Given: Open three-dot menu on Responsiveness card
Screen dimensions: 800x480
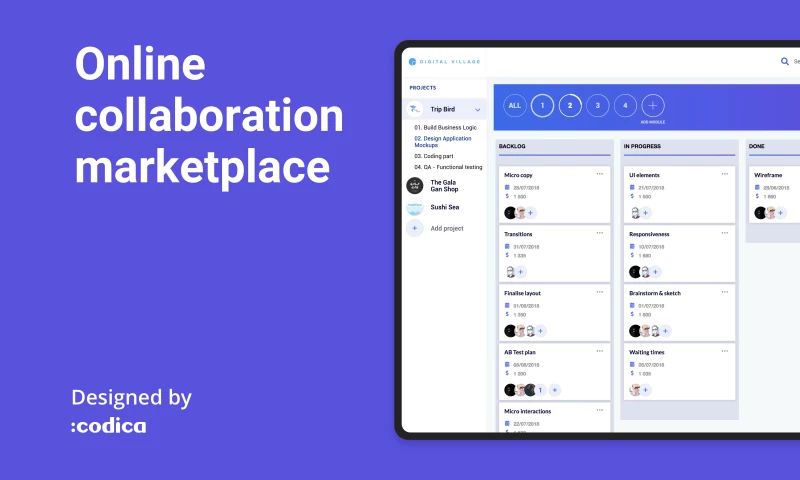Looking at the screenshot, I should [x=724, y=233].
